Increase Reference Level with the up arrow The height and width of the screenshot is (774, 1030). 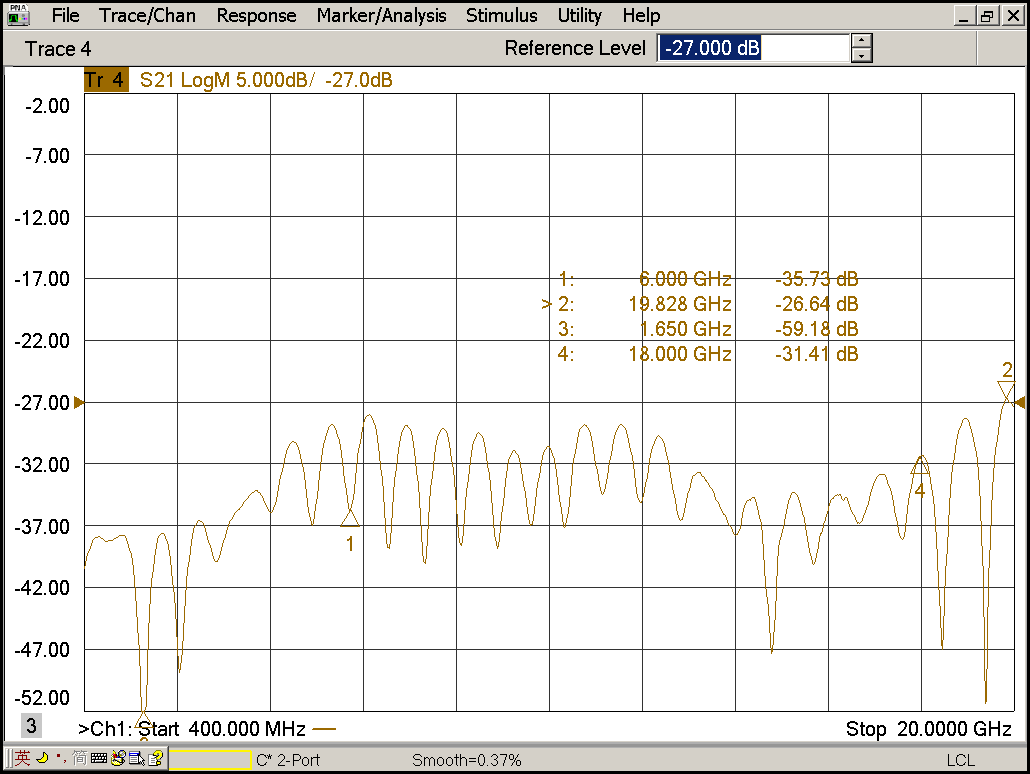click(x=861, y=41)
